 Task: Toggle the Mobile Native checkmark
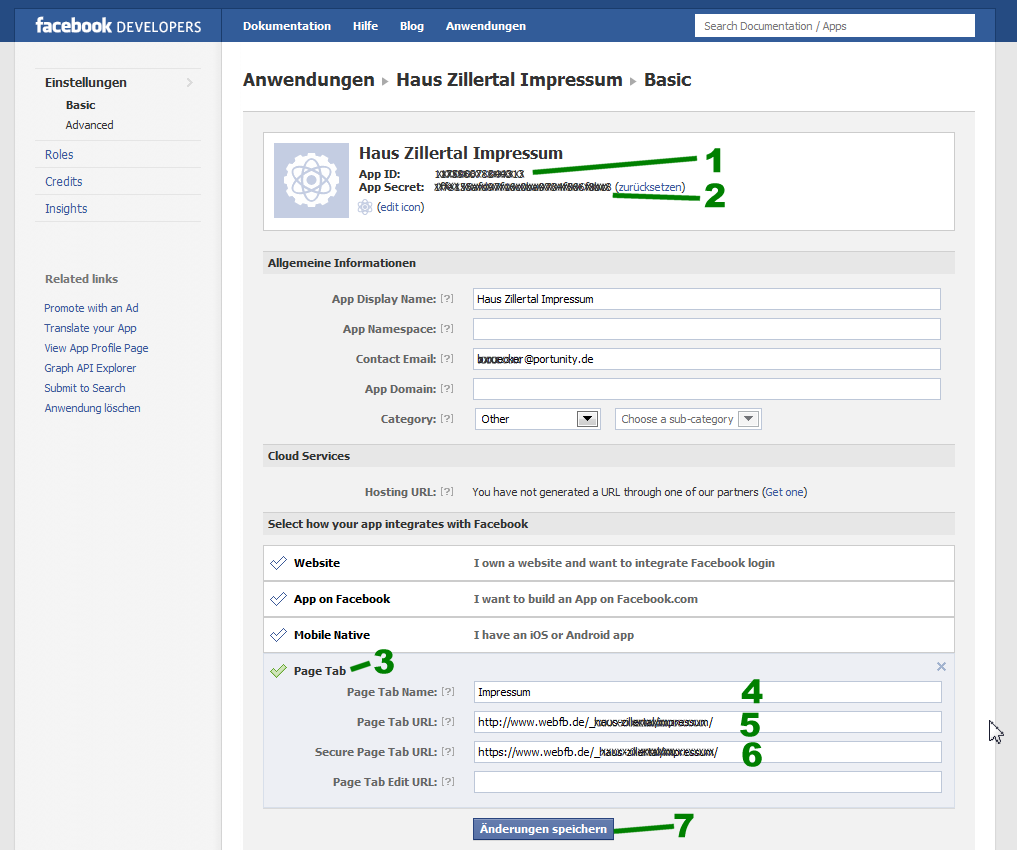279,635
